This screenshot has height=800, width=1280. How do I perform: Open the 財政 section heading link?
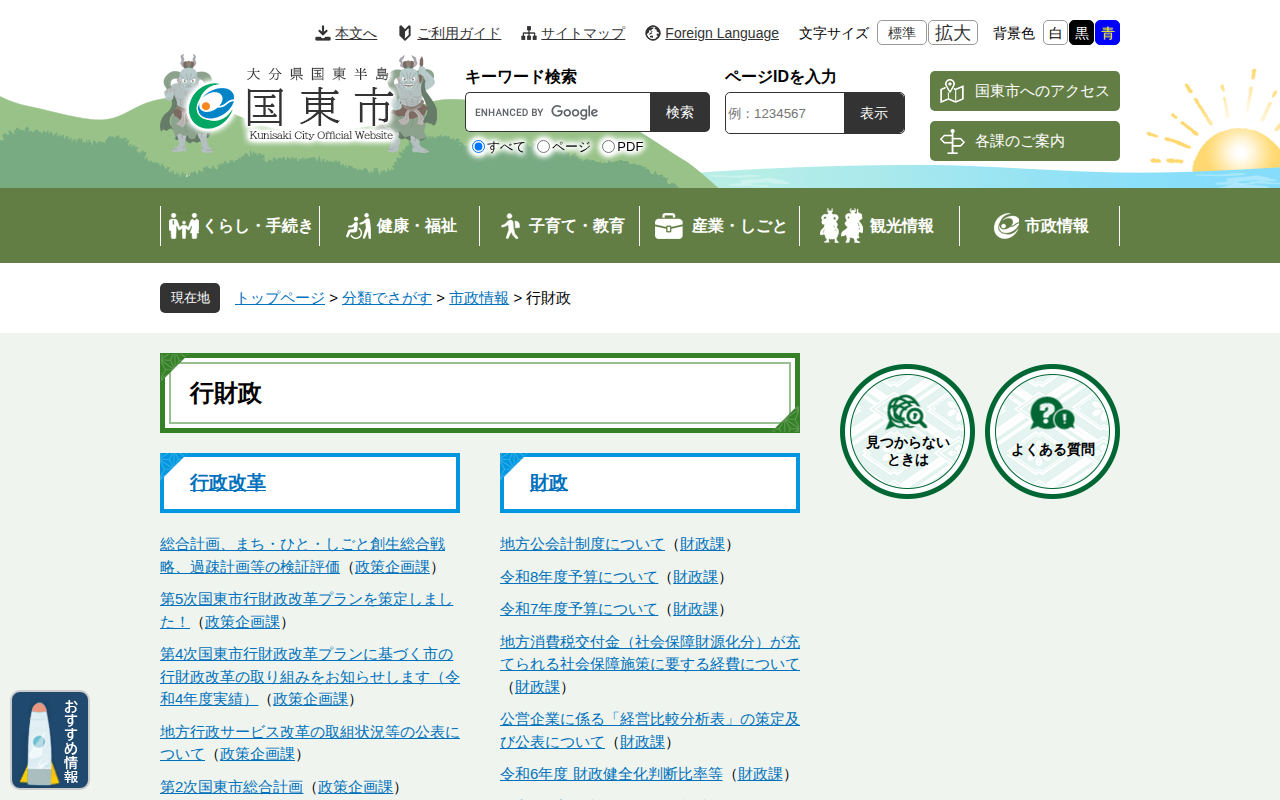tap(549, 483)
